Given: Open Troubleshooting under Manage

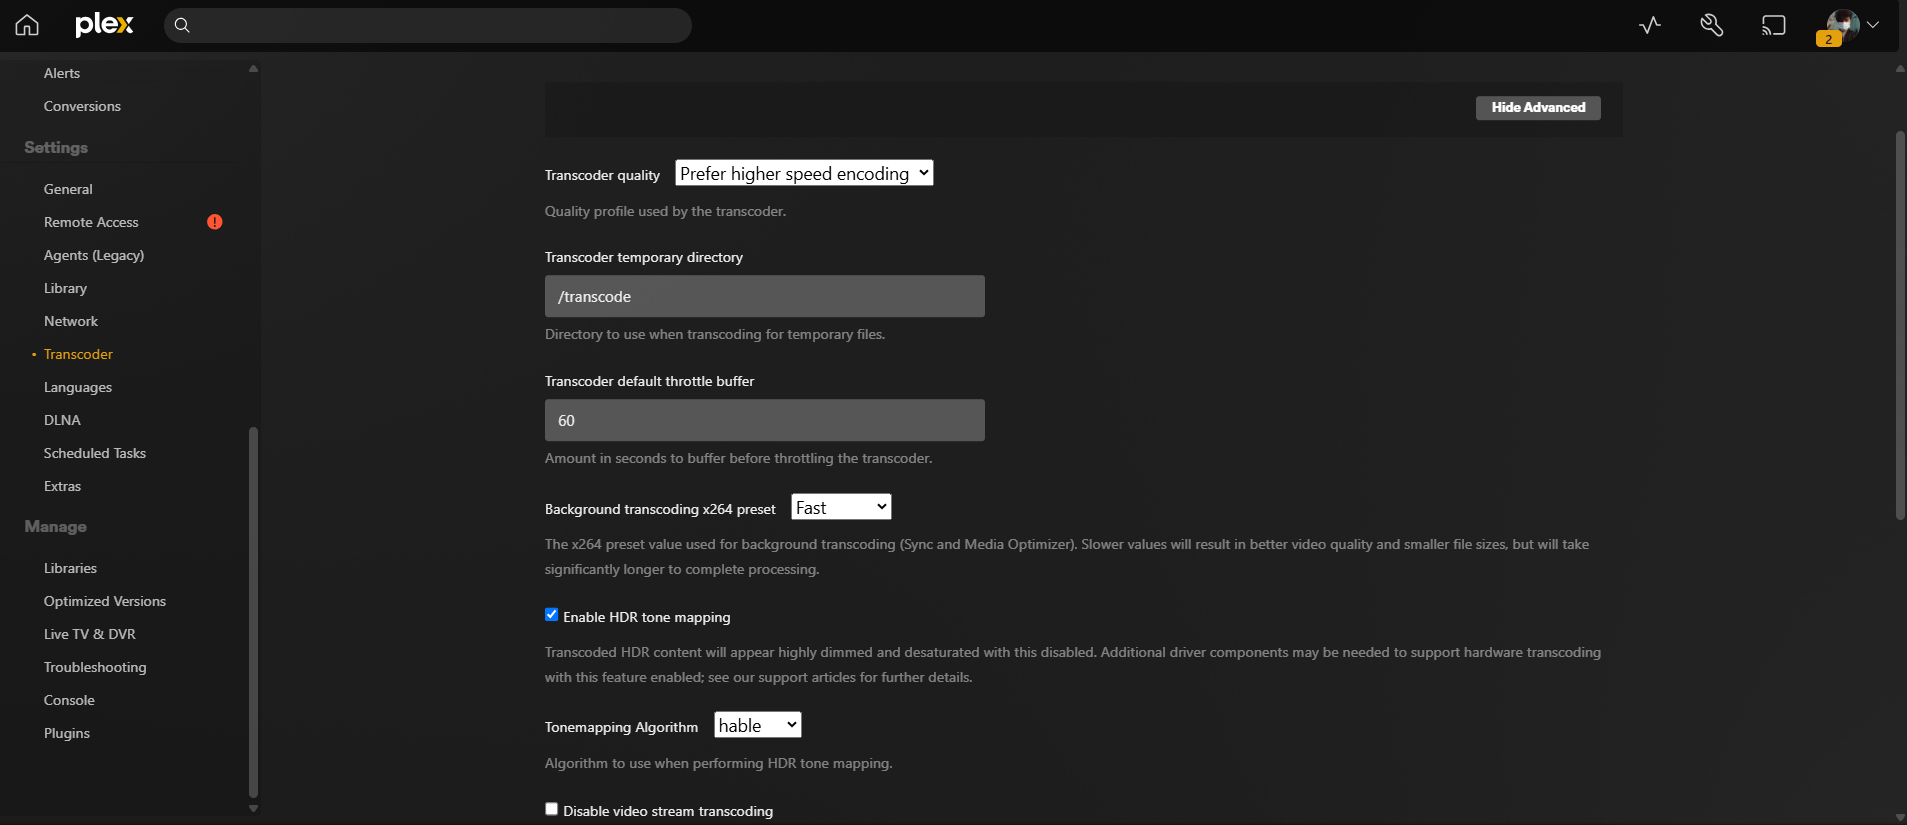Looking at the screenshot, I should pyautogui.click(x=95, y=667).
